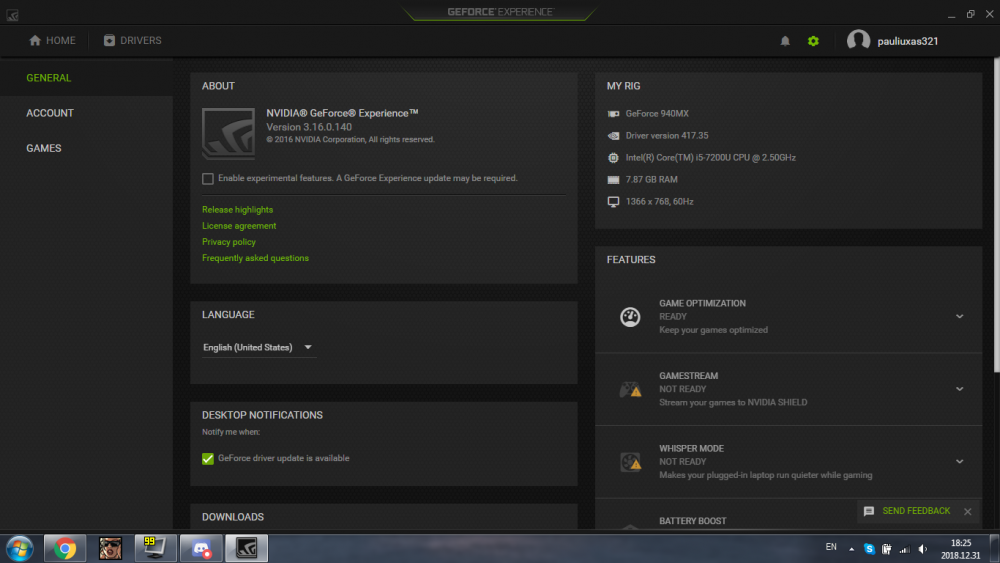Screen dimensions: 1000x563
Task: Click the Intel Core i5-7200U CPU text
Action: (710, 157)
